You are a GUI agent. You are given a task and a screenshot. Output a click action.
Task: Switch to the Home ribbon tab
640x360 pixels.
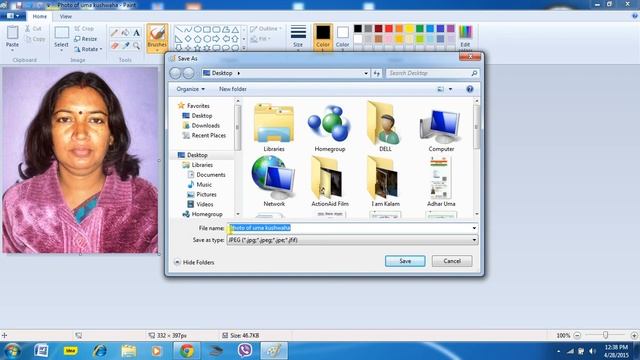point(40,16)
